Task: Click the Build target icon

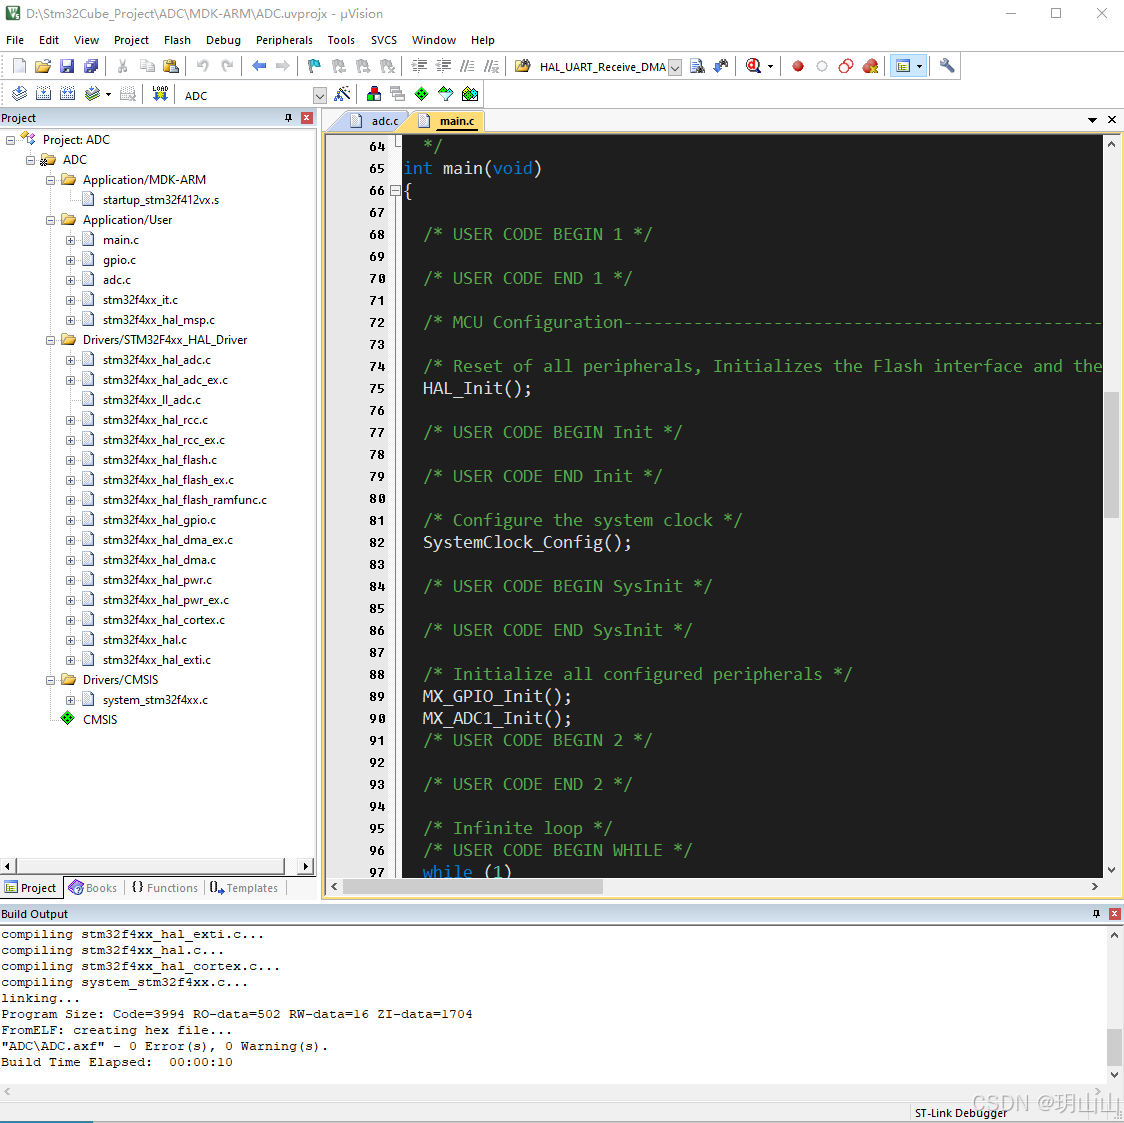Action: pyautogui.click(x=44, y=94)
